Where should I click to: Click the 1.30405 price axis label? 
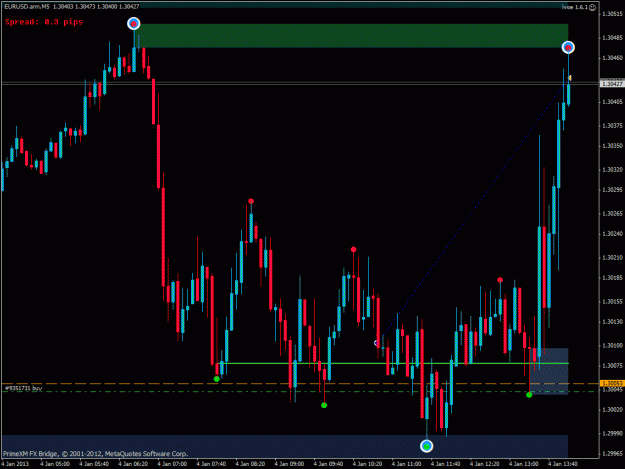click(613, 102)
